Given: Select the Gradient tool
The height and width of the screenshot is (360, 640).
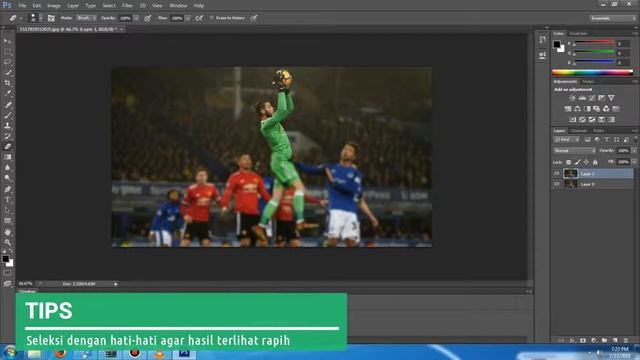Looking at the screenshot, I should tap(7, 157).
